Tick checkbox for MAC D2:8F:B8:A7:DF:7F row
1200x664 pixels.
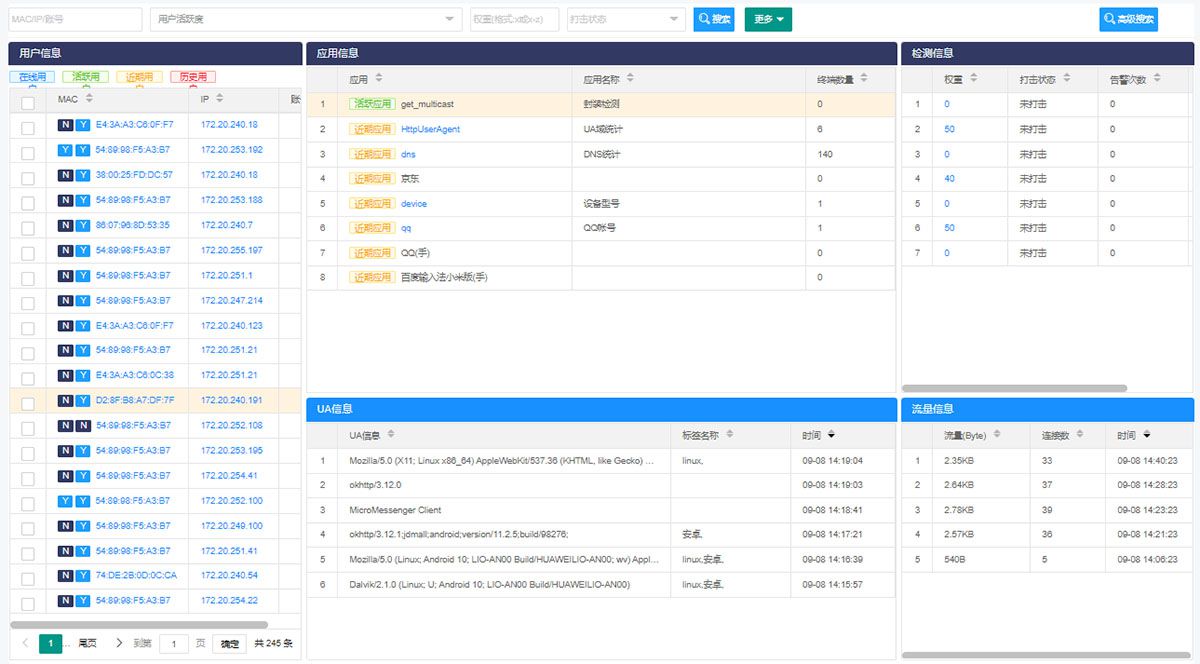point(28,404)
